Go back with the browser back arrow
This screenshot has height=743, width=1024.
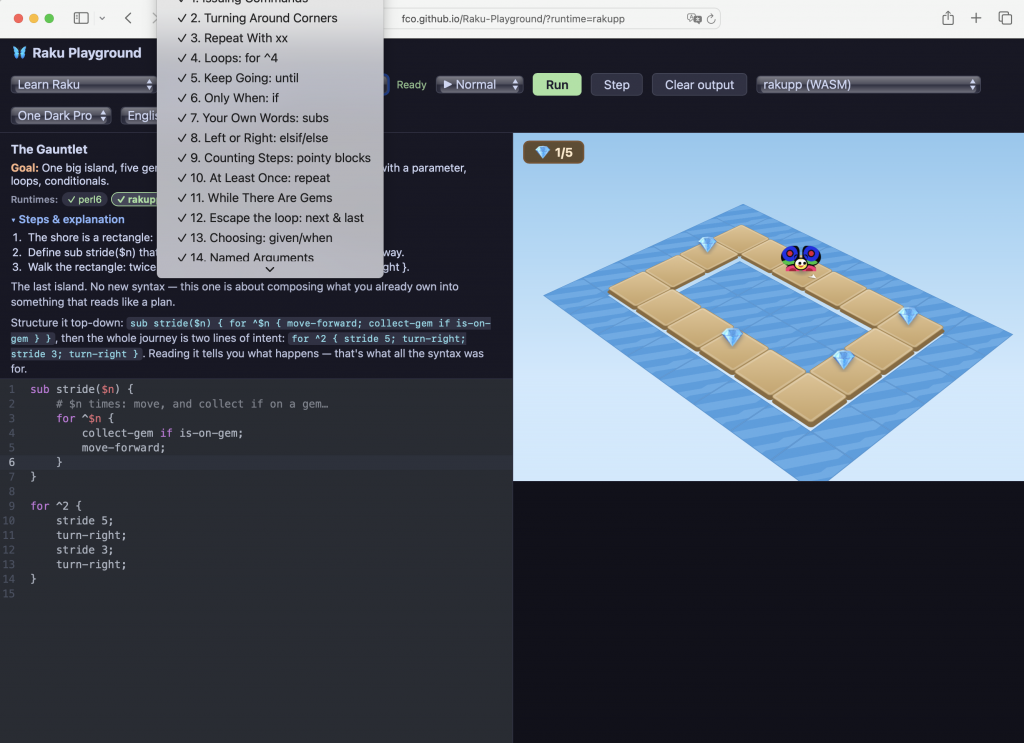[x=128, y=18]
